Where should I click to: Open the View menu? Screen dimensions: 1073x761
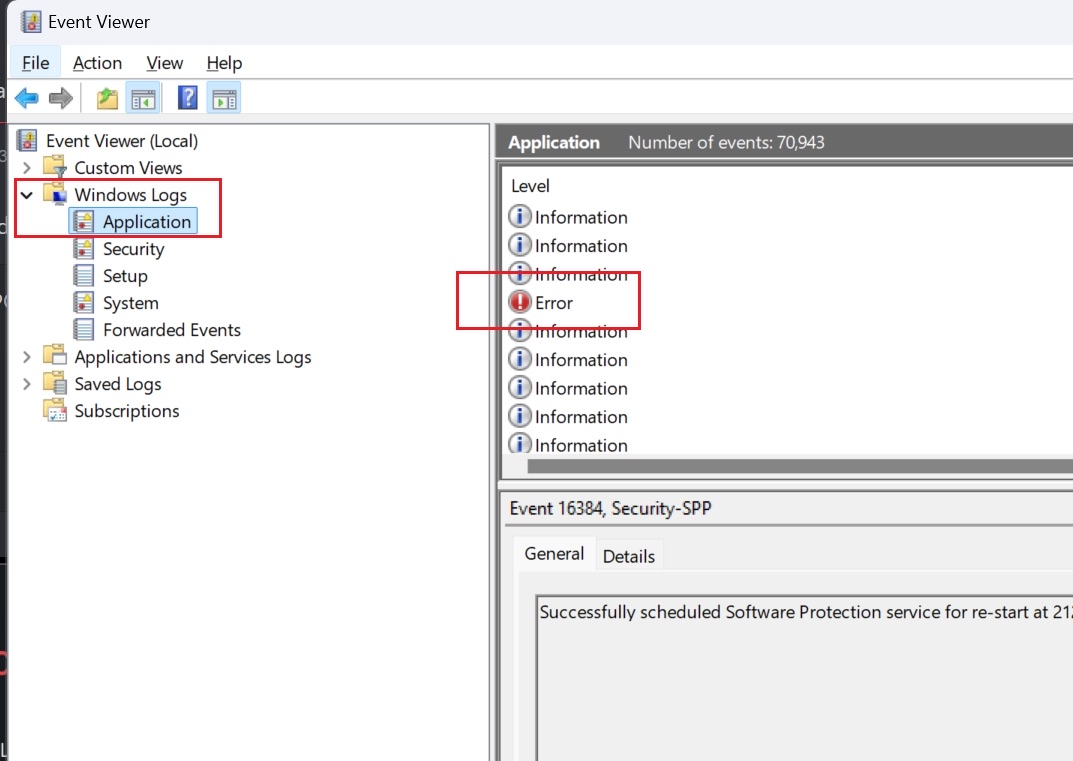(164, 63)
